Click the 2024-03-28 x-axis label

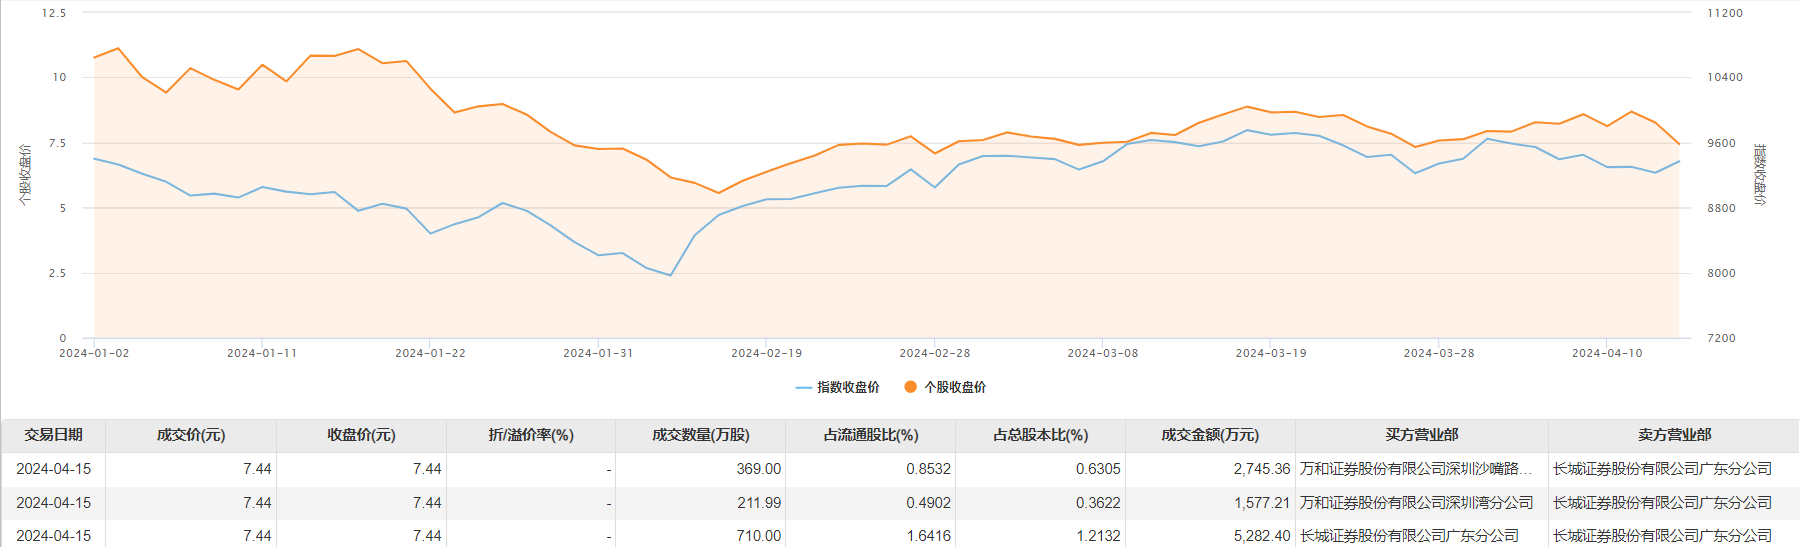[x=1438, y=353]
